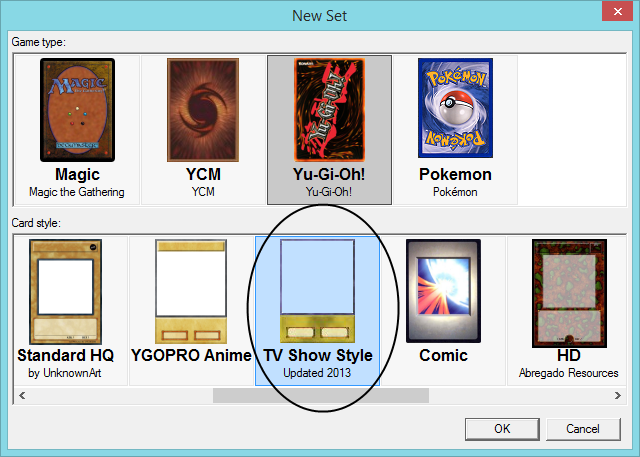Pick the Pokemon game type
640x457 pixels.
pyautogui.click(x=455, y=130)
